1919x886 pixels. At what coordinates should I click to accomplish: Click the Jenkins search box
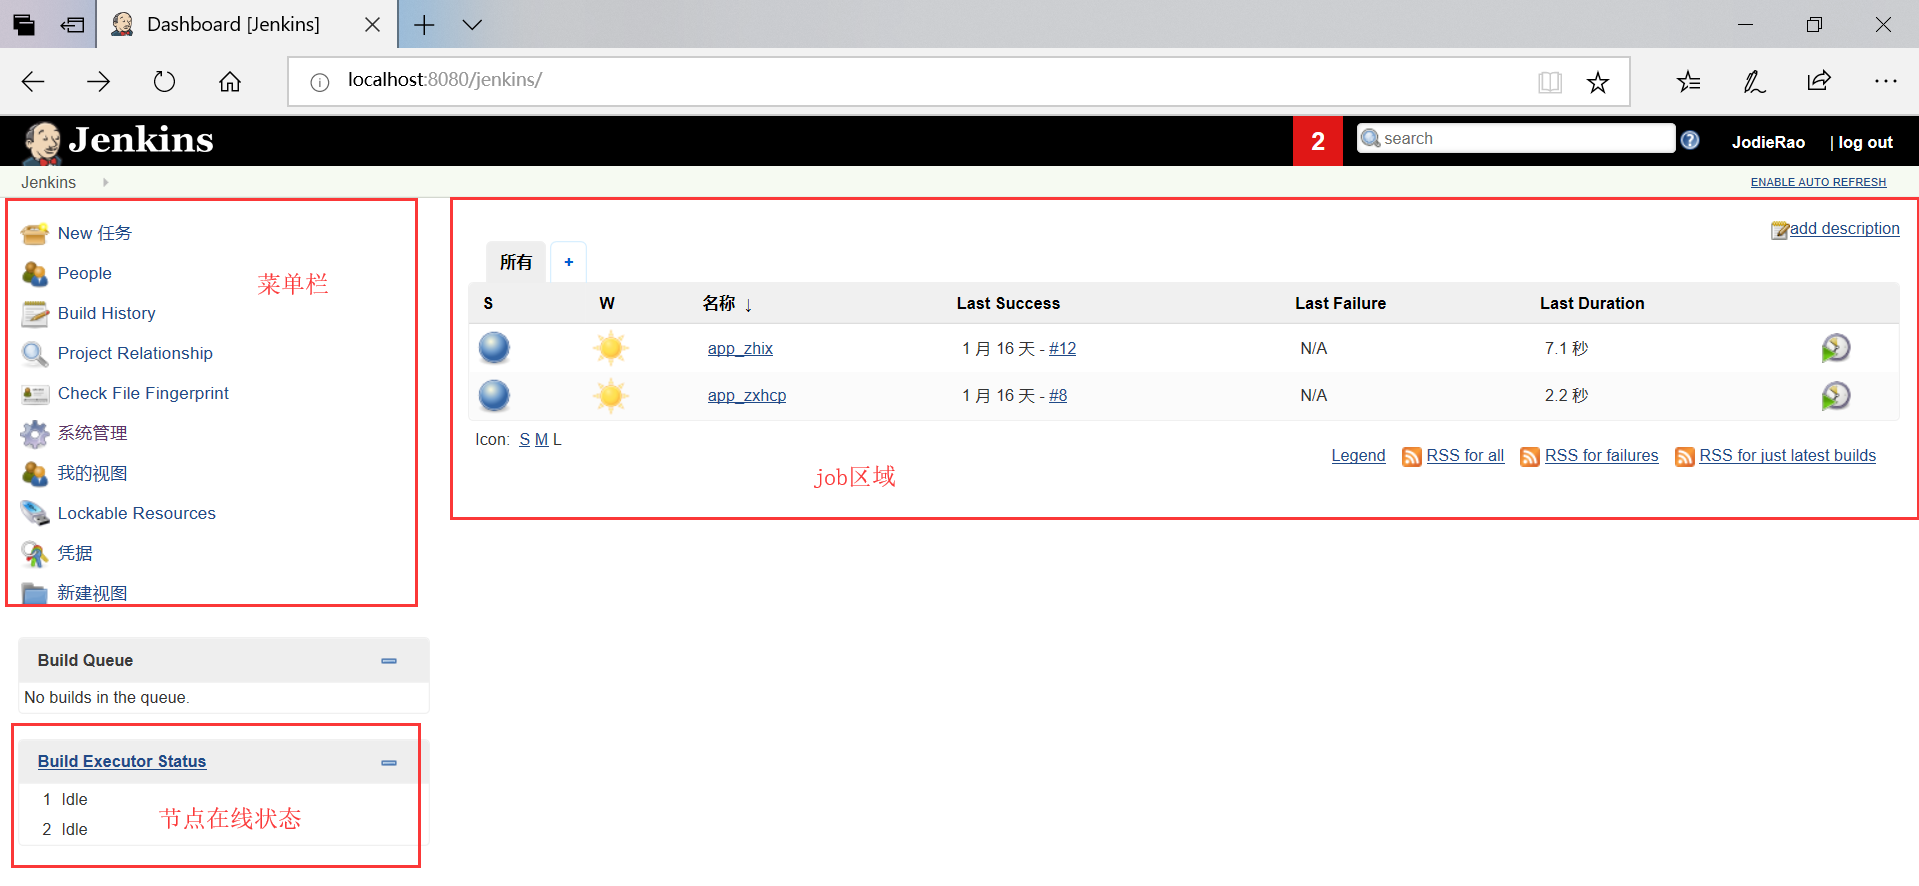(x=1516, y=138)
